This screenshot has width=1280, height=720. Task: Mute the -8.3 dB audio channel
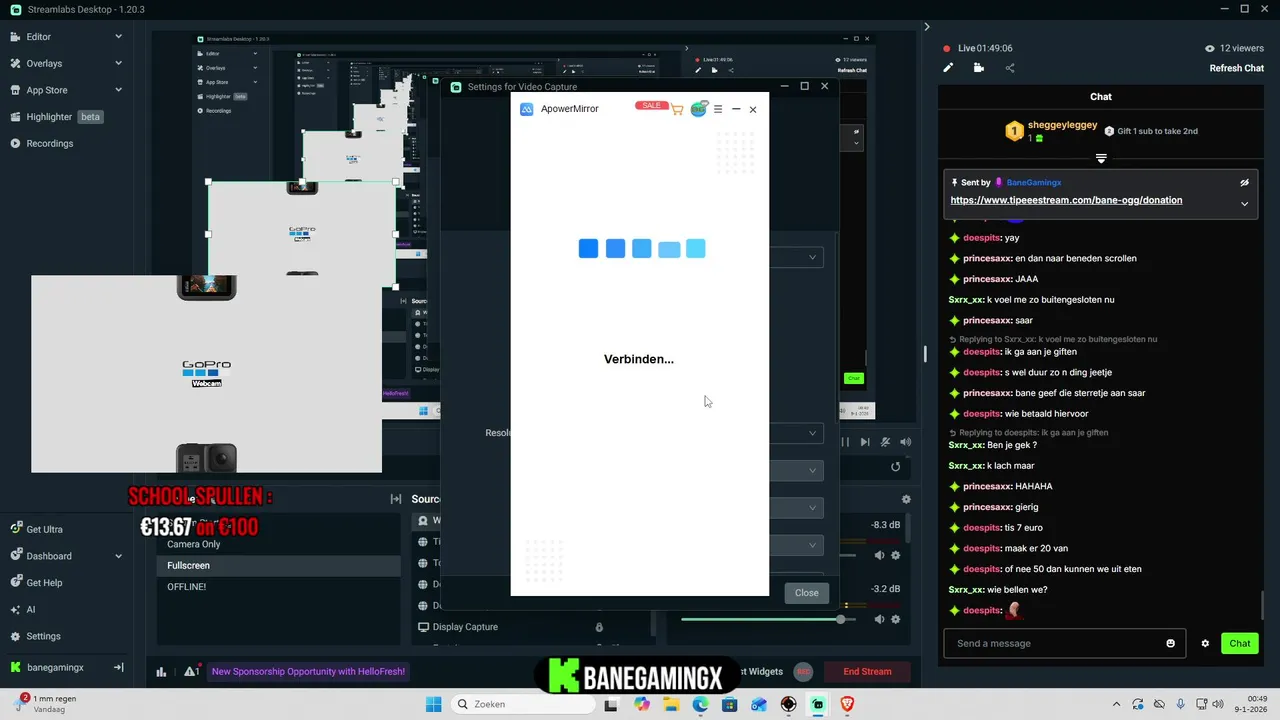click(880, 555)
